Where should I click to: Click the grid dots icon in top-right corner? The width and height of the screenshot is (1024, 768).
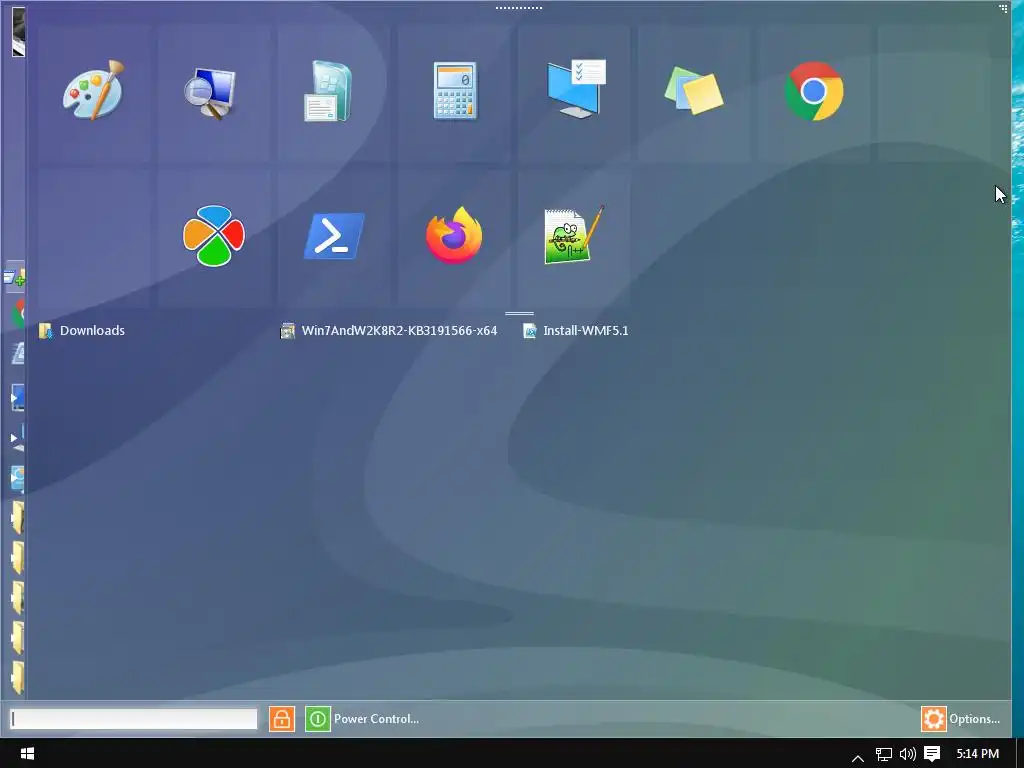coord(1003,8)
